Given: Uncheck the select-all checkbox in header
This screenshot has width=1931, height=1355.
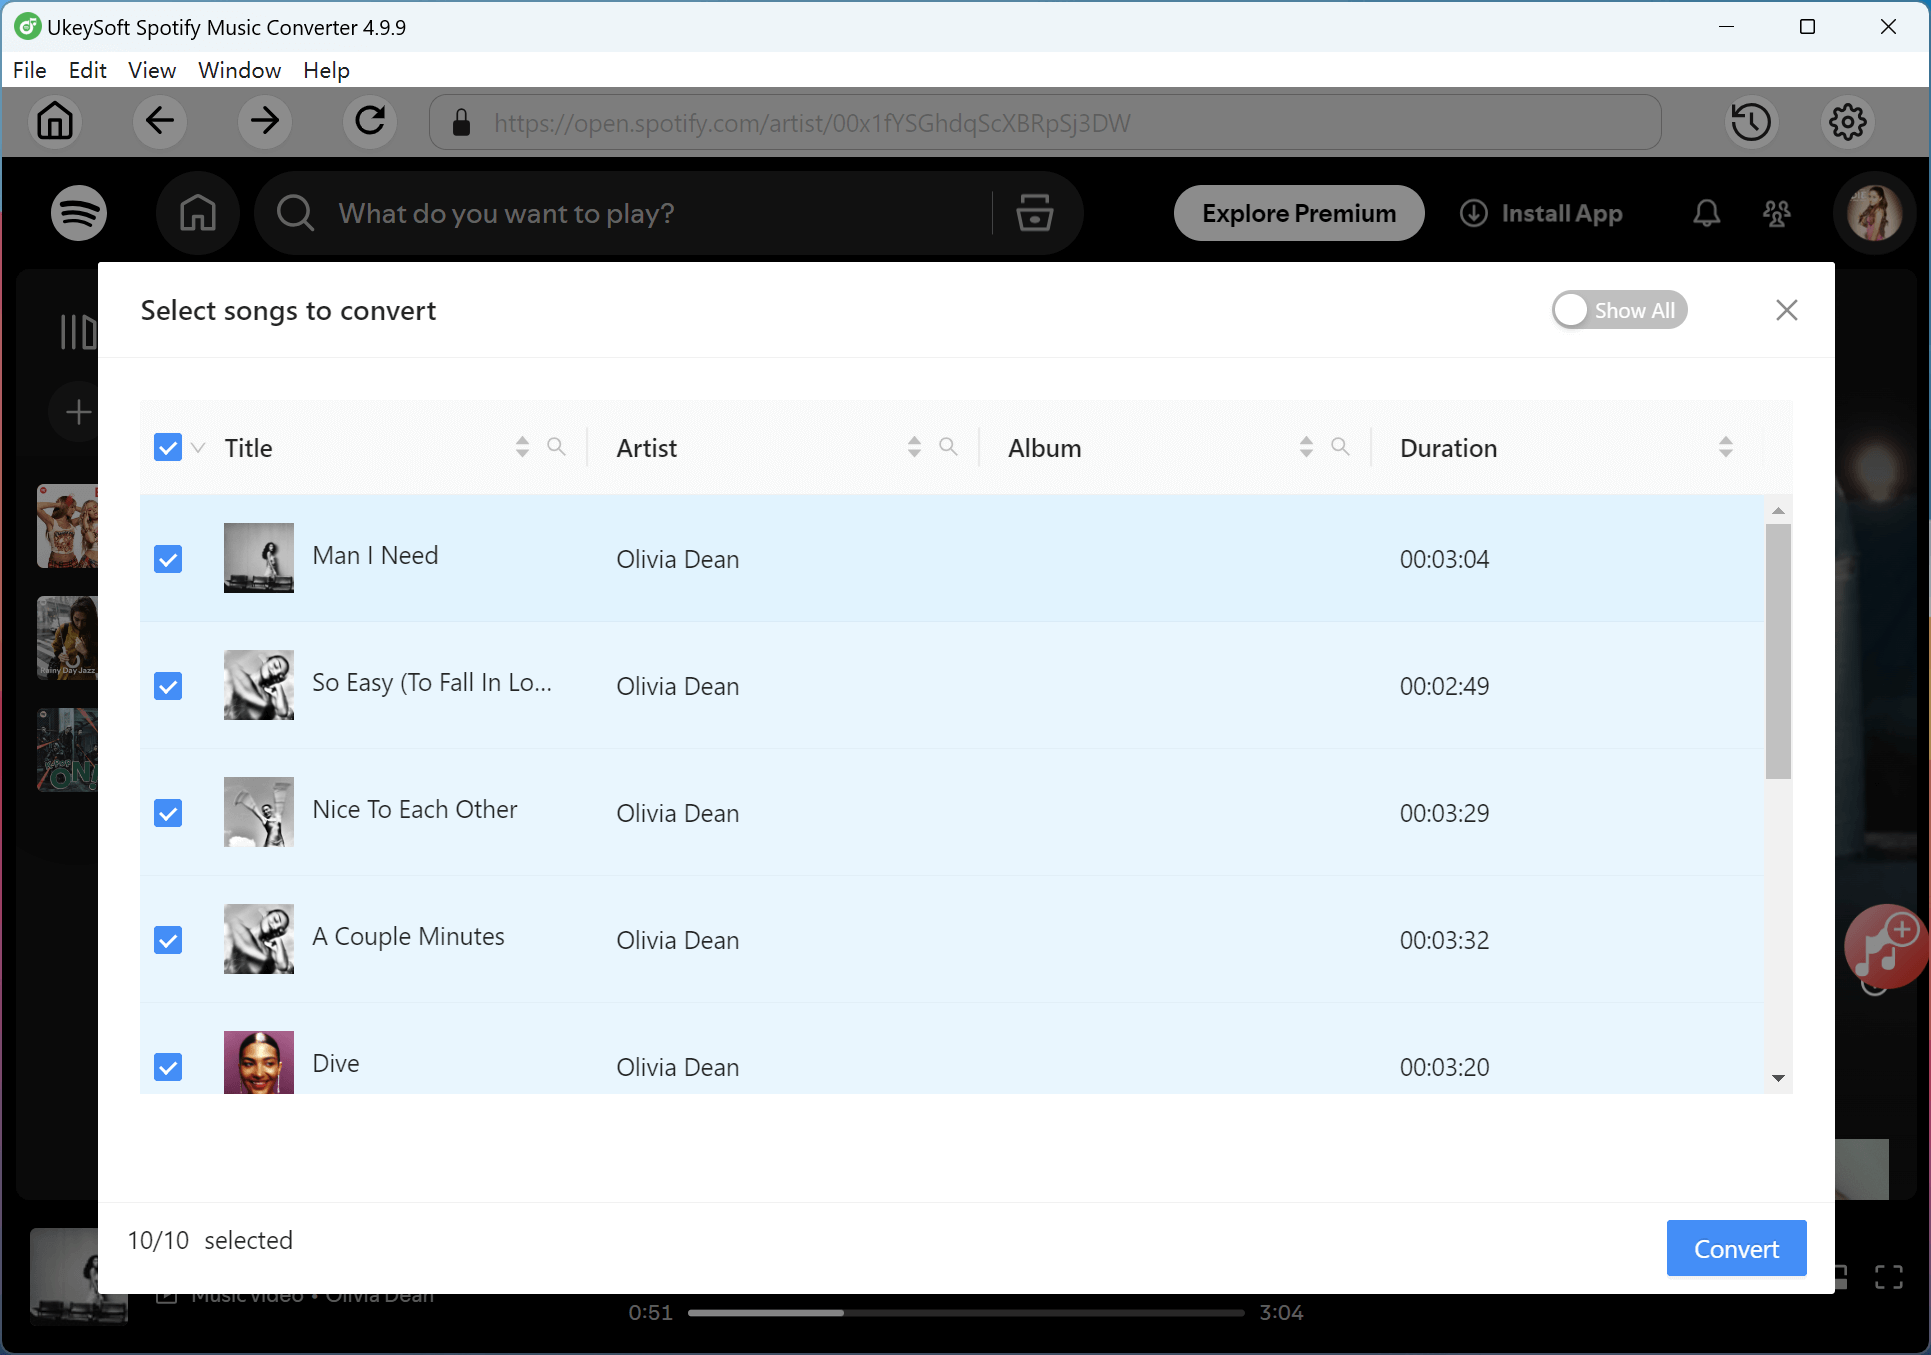Looking at the screenshot, I should pos(167,447).
